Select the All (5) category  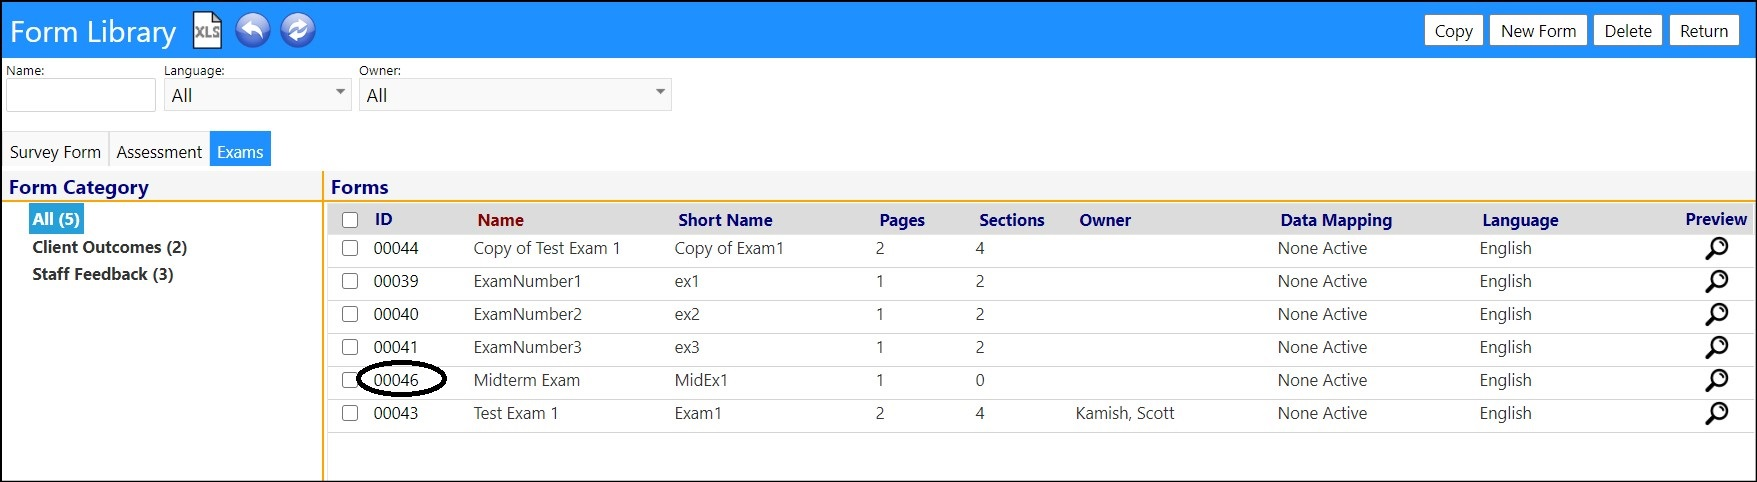coord(56,219)
